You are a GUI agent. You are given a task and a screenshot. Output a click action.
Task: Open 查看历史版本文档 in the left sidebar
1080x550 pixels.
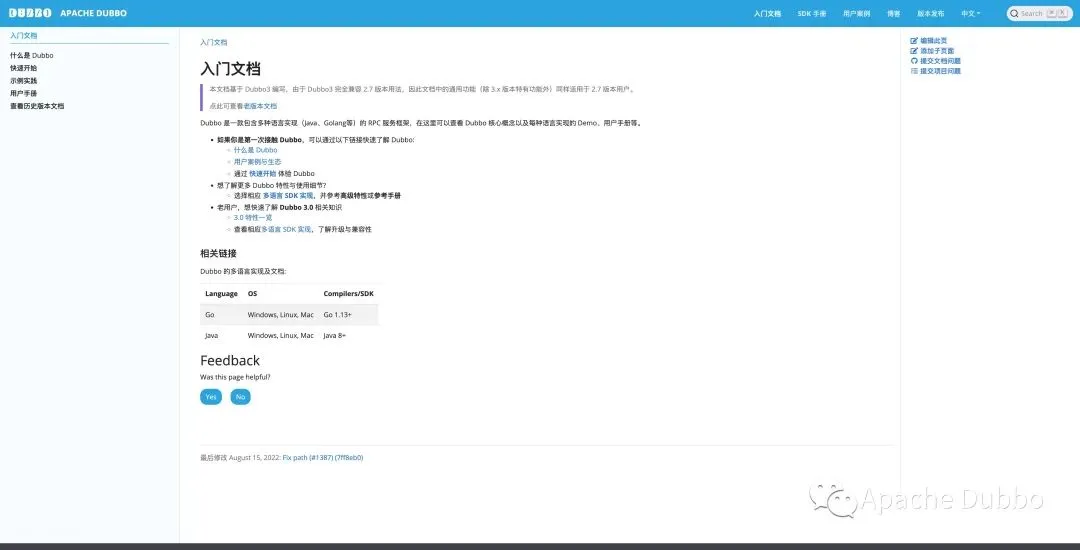coord(37,106)
